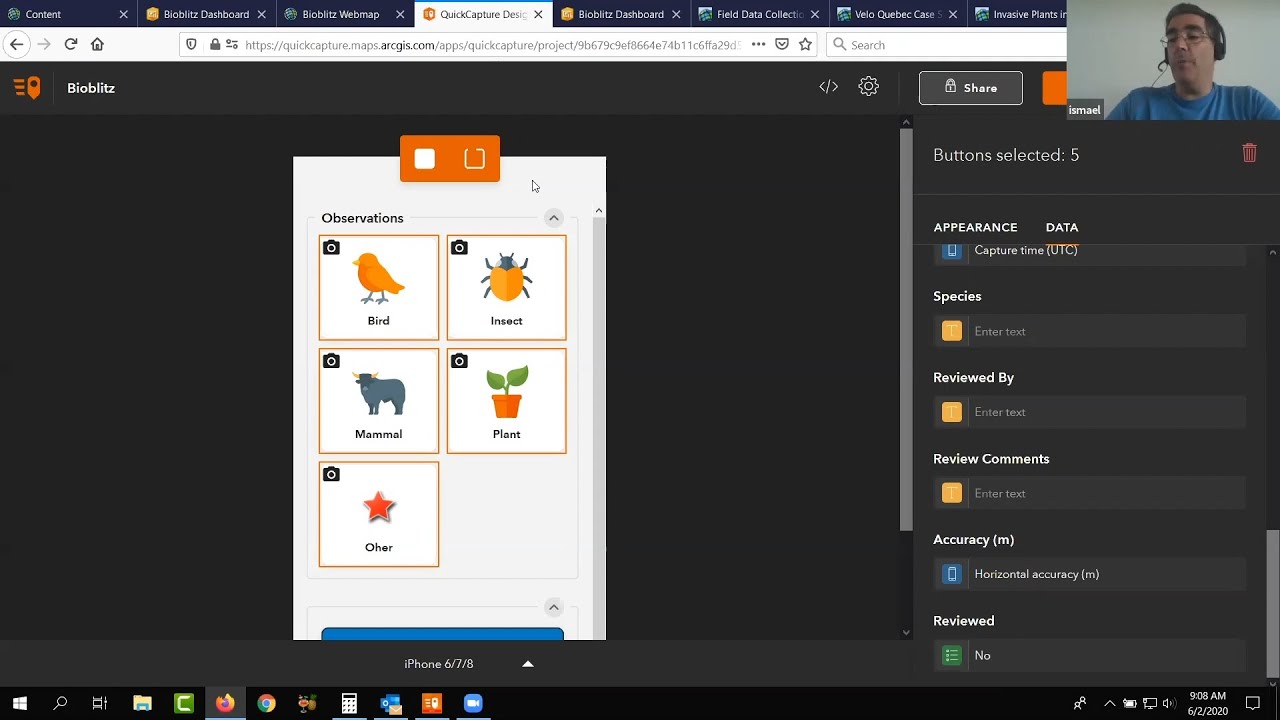
Task: Switch to the Field Data Collection browser tab
Action: pos(759,14)
